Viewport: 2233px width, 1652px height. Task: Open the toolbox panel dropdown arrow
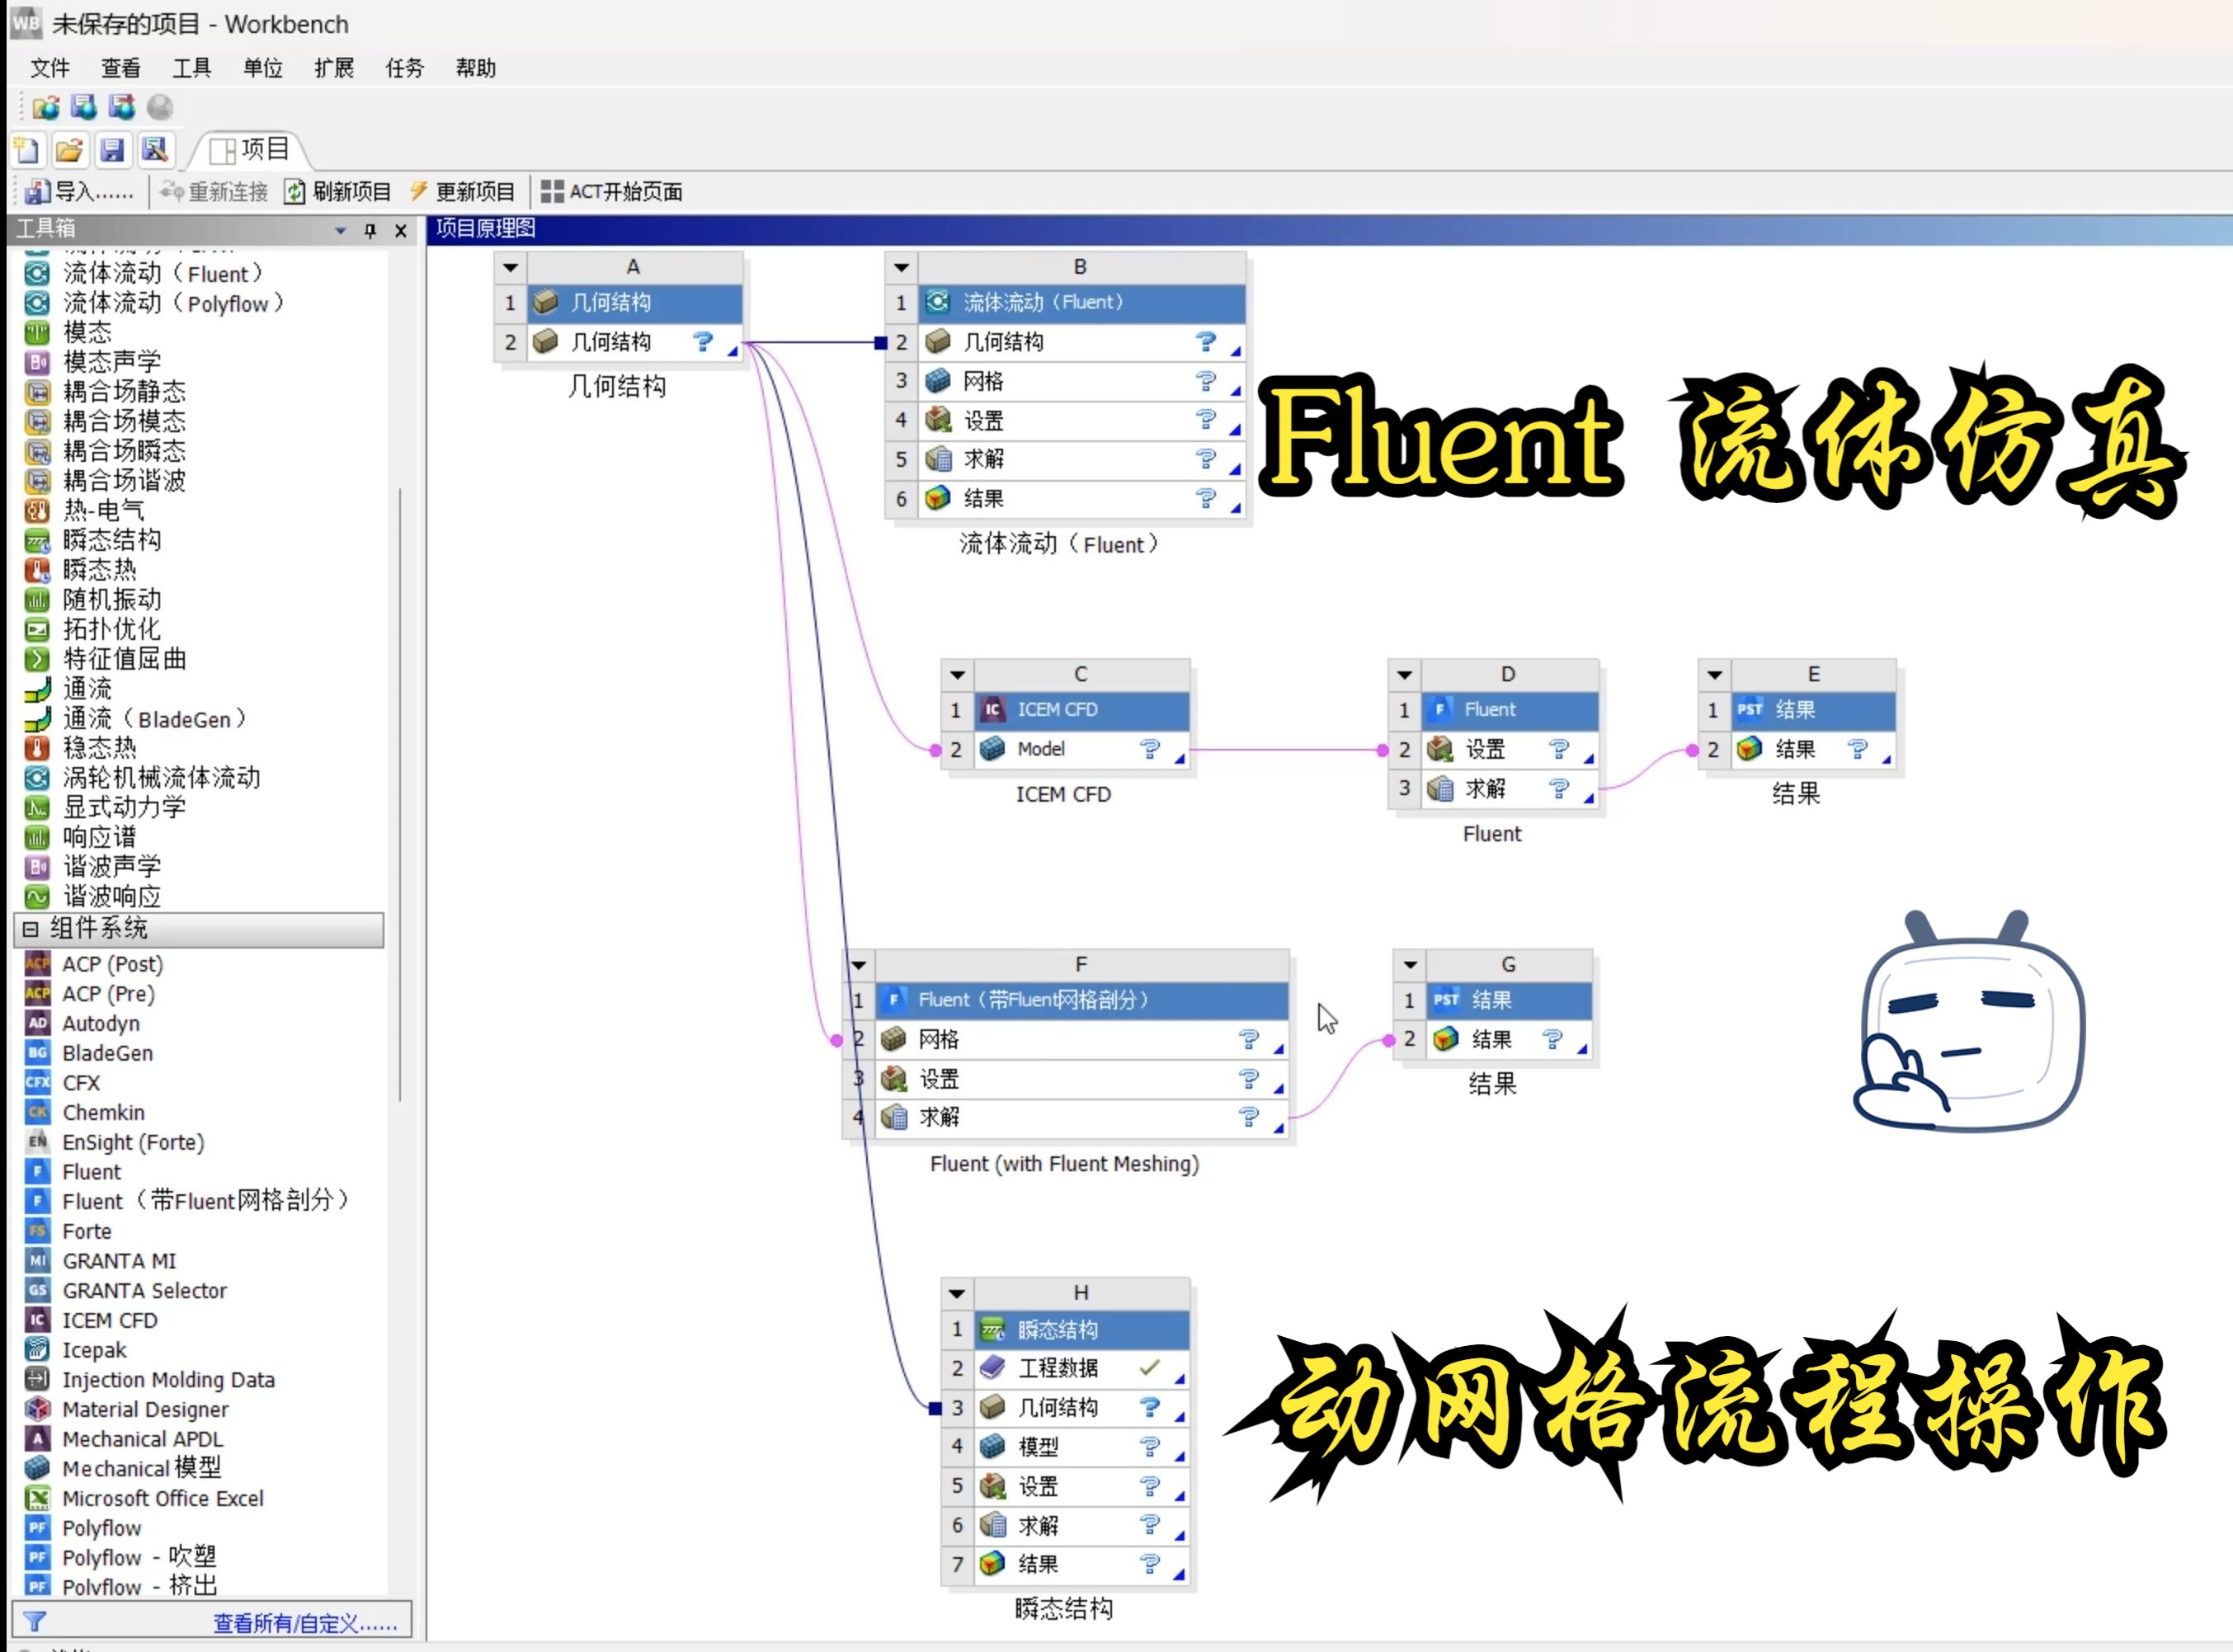(340, 231)
